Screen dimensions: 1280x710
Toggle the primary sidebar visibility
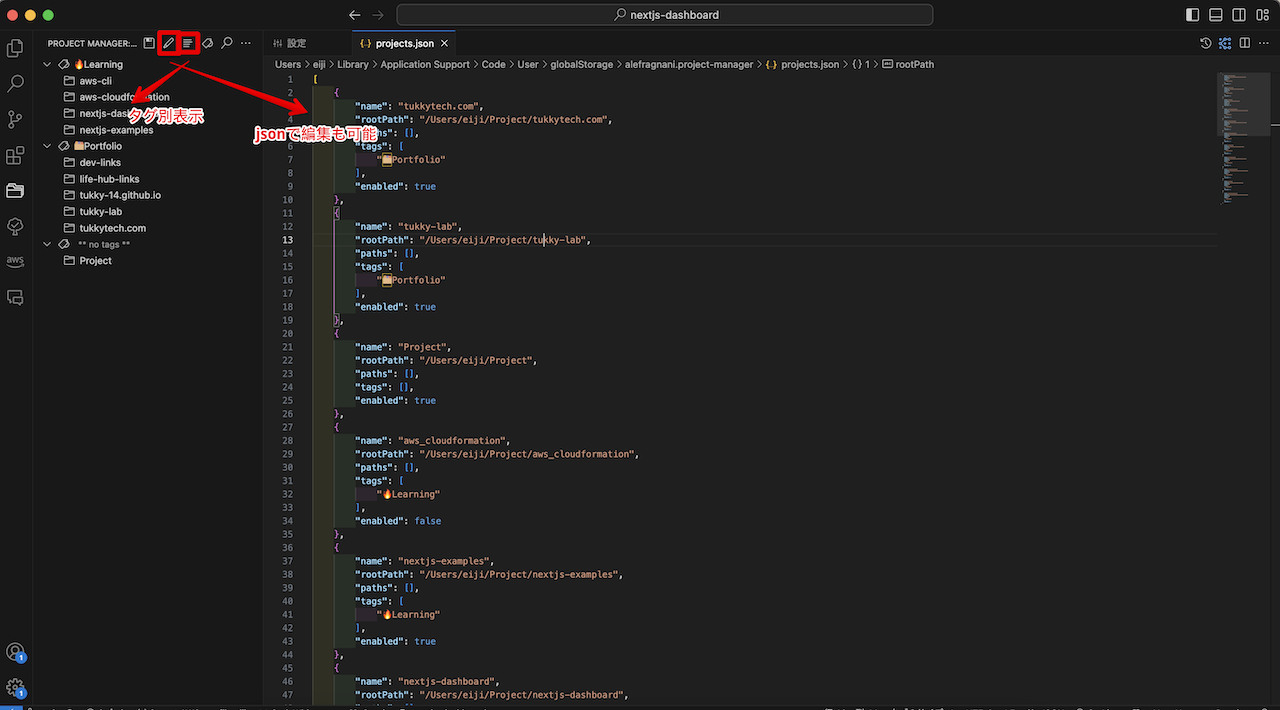tap(1192, 15)
